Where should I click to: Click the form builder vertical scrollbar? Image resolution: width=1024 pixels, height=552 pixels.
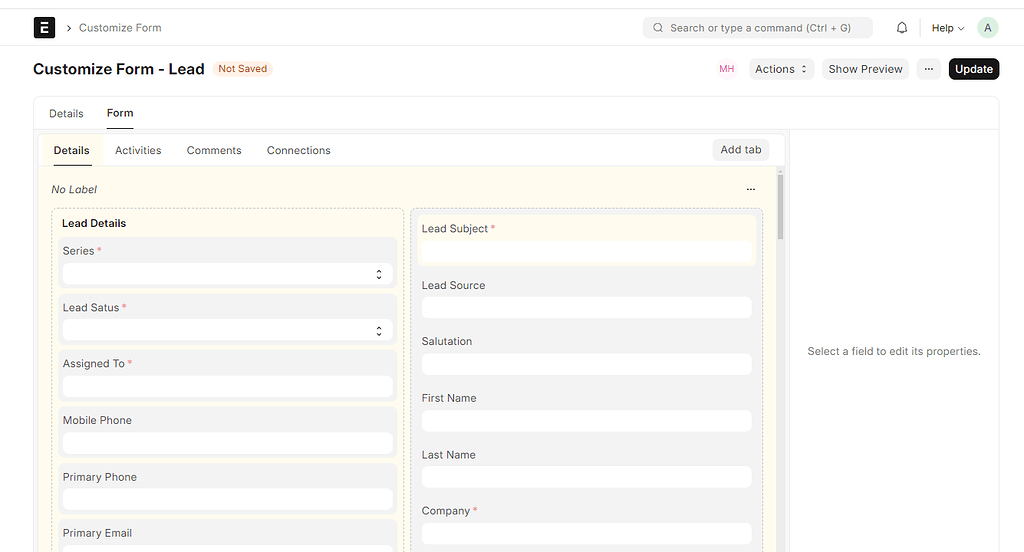coord(780,206)
